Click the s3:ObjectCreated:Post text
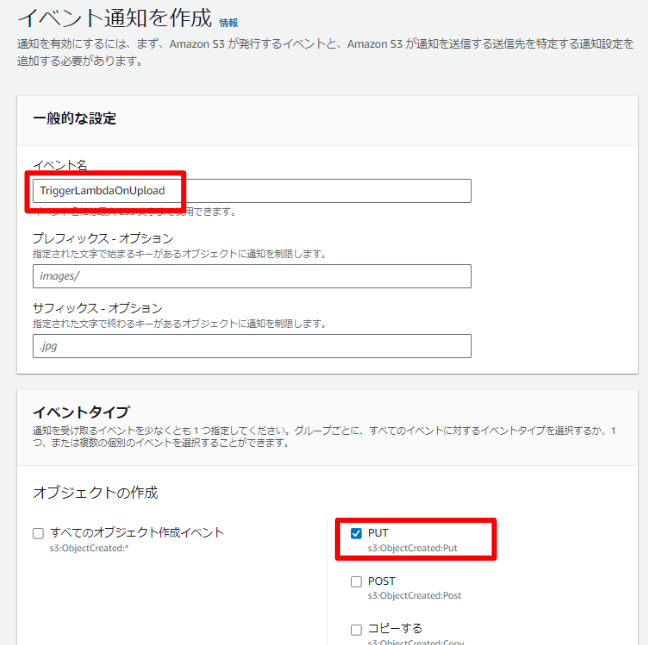 pyautogui.click(x=415, y=596)
